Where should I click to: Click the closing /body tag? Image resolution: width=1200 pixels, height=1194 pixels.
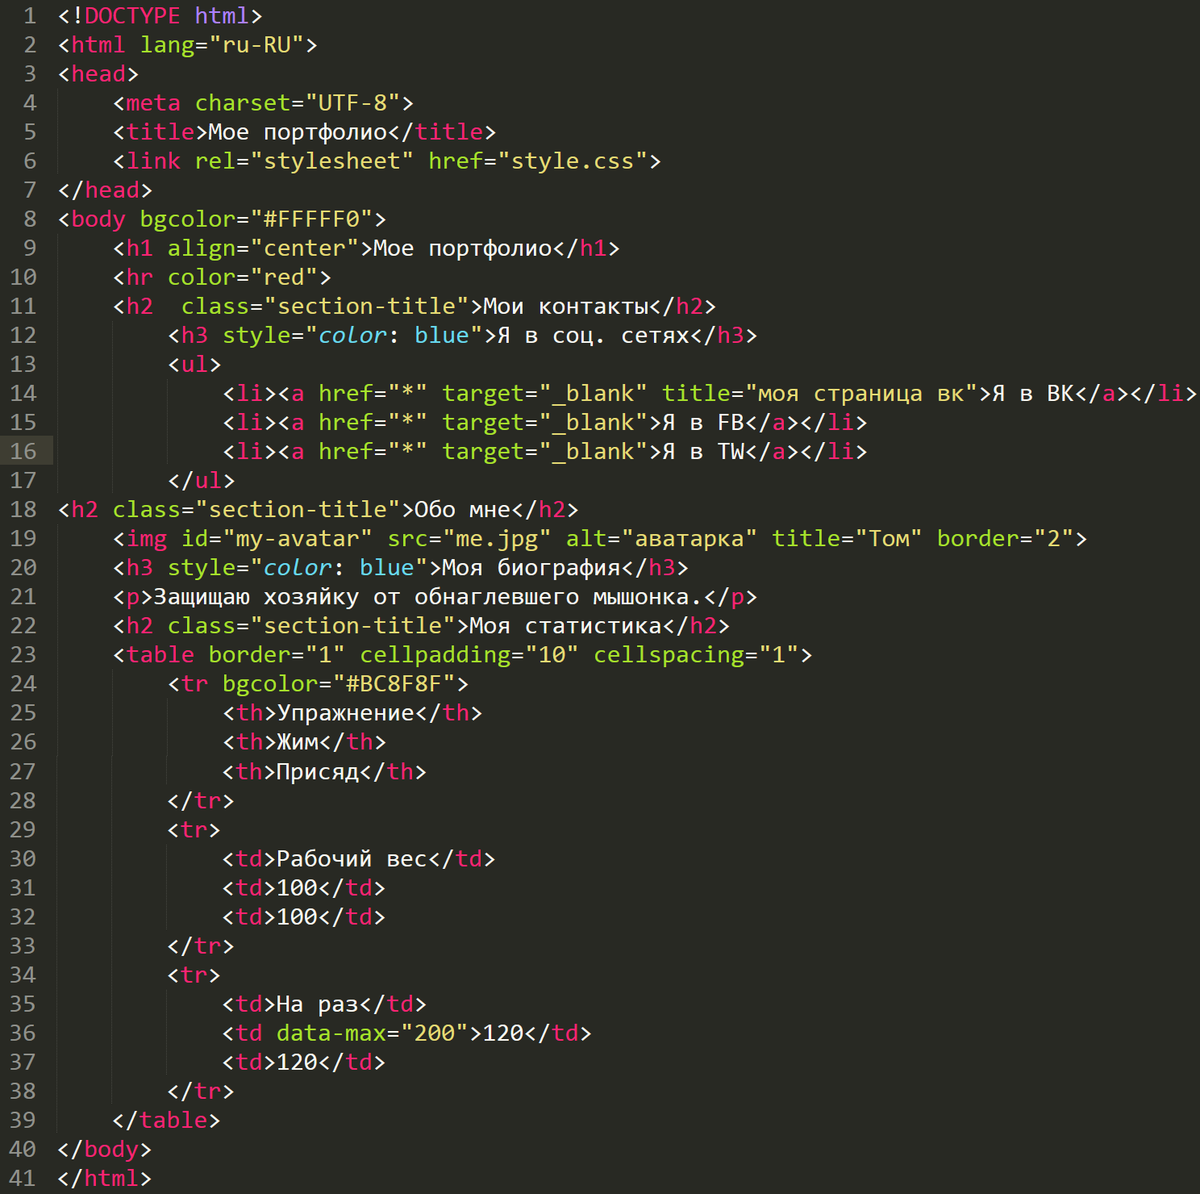105,1149
